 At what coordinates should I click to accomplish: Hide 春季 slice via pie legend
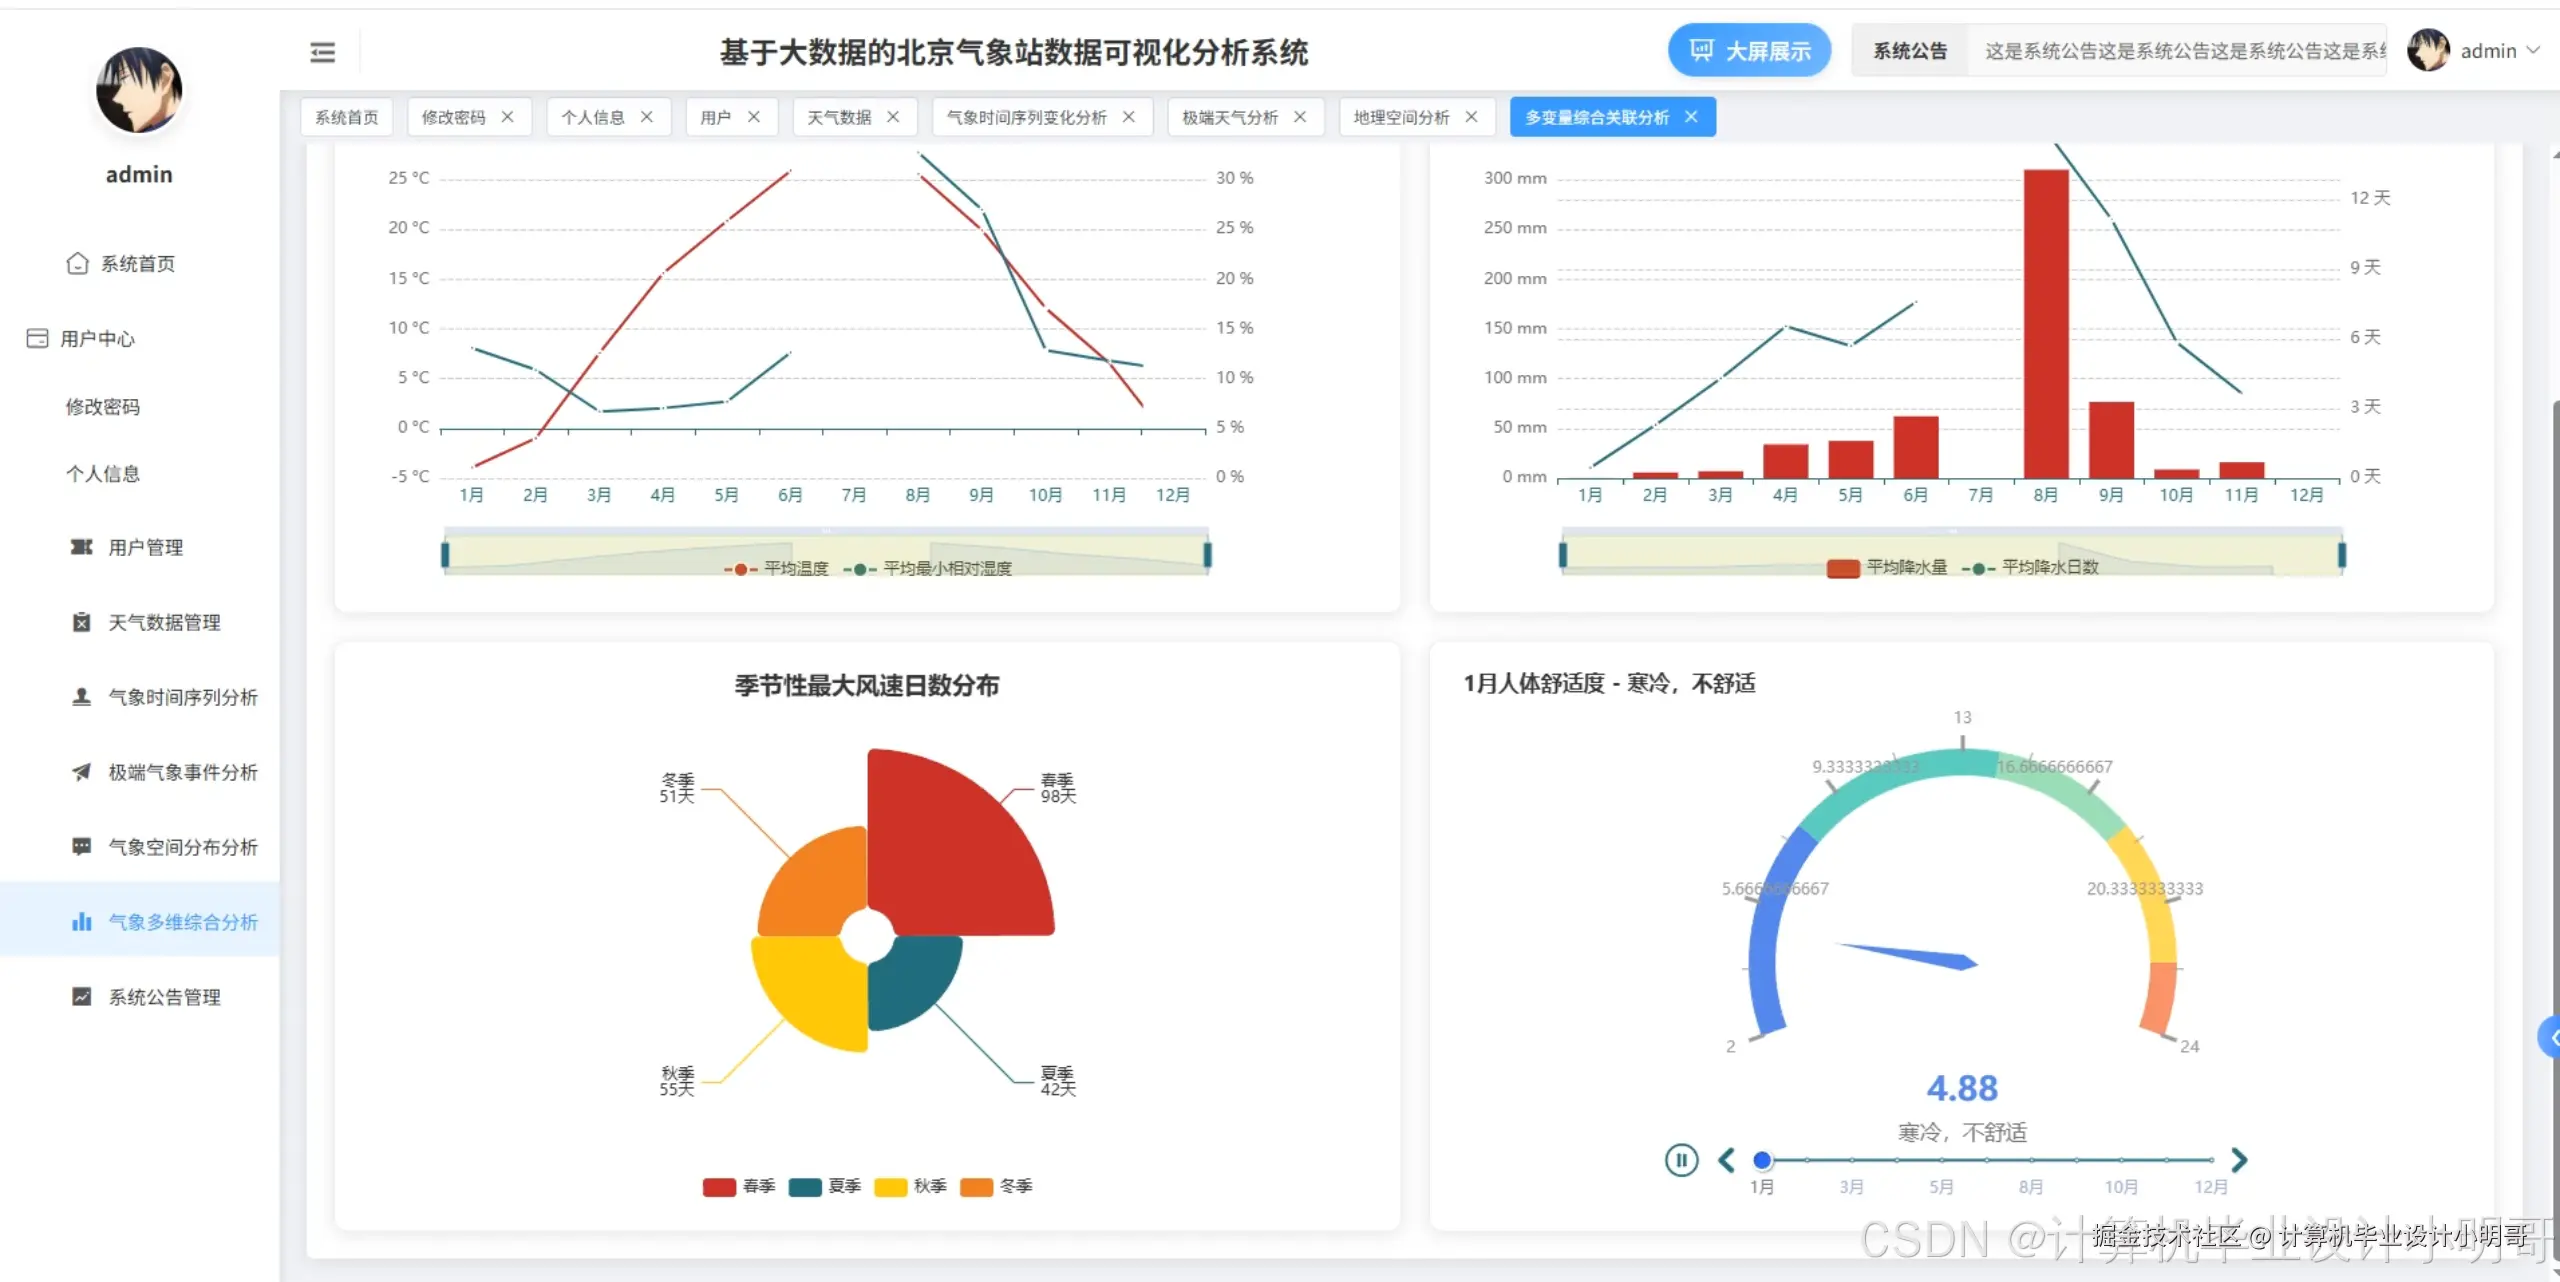pos(739,1186)
